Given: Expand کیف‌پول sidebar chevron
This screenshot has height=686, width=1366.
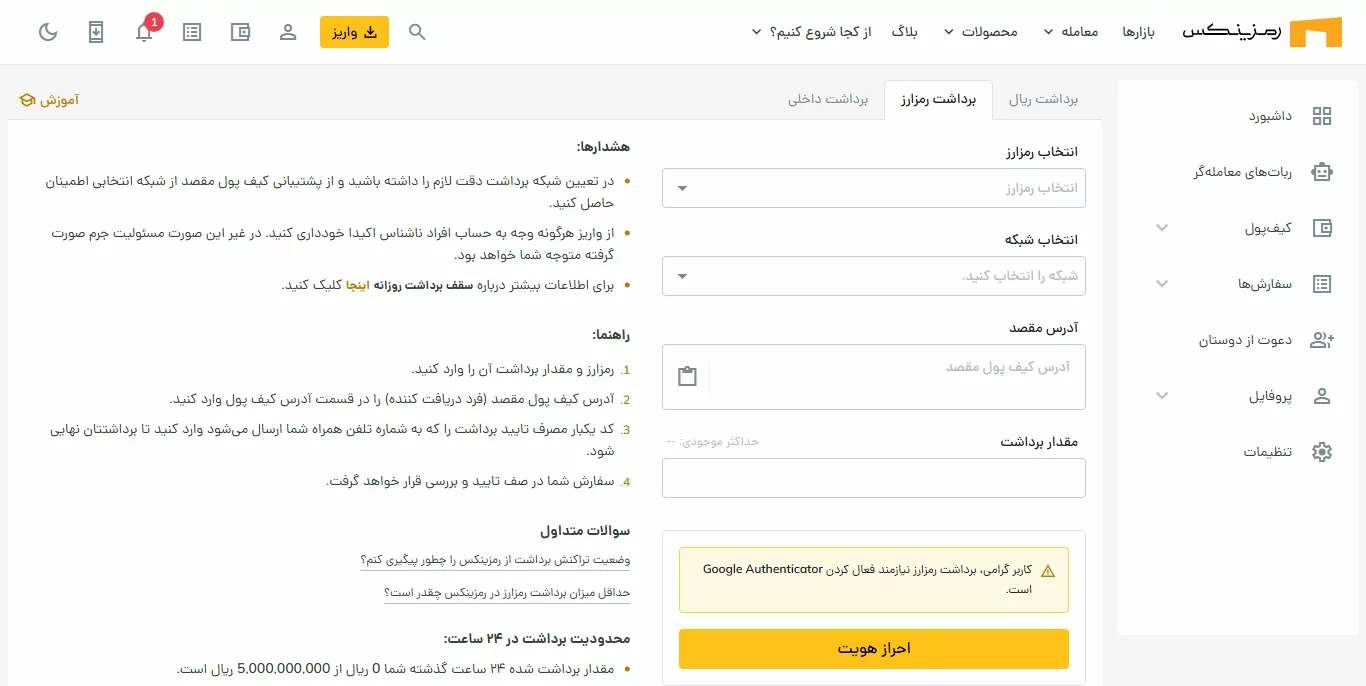Looking at the screenshot, I should coord(1162,228).
